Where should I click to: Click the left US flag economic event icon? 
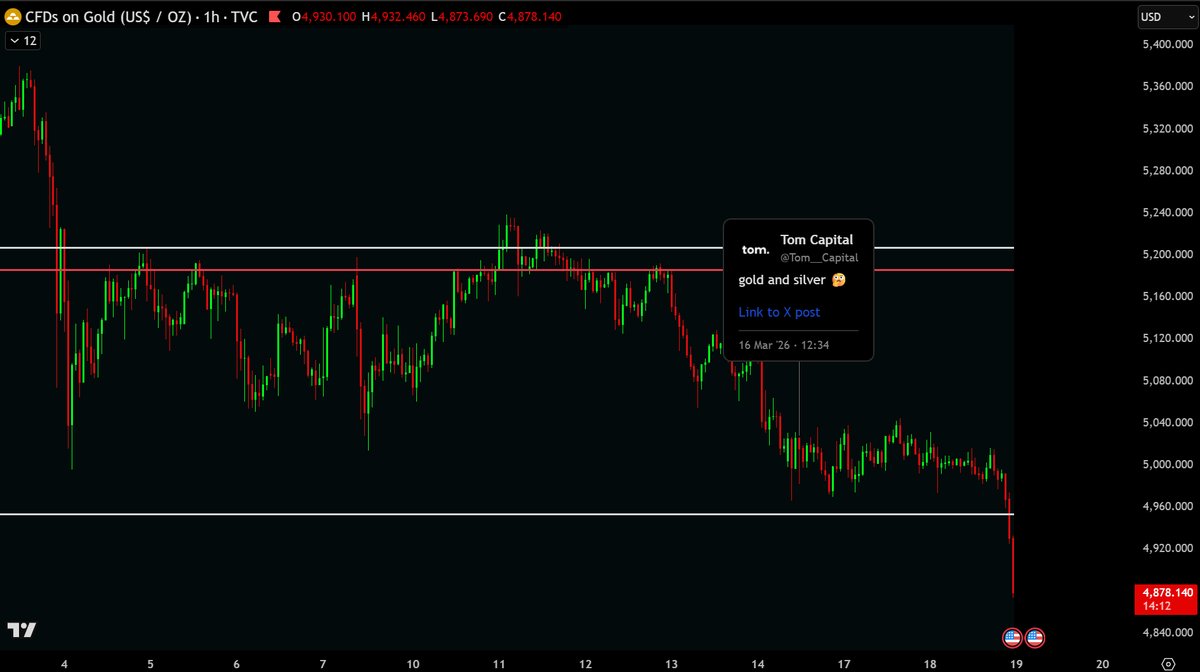pos(1012,637)
